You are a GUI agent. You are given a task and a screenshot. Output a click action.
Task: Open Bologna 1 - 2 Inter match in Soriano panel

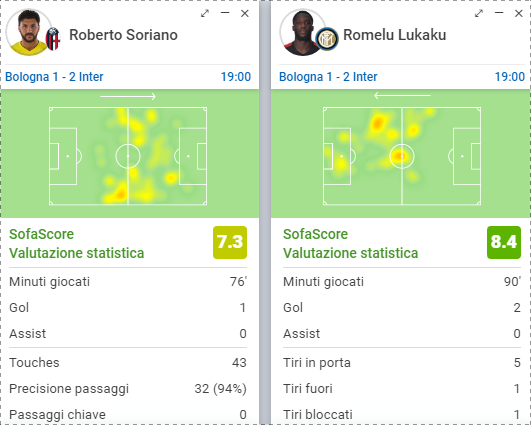pos(54,77)
